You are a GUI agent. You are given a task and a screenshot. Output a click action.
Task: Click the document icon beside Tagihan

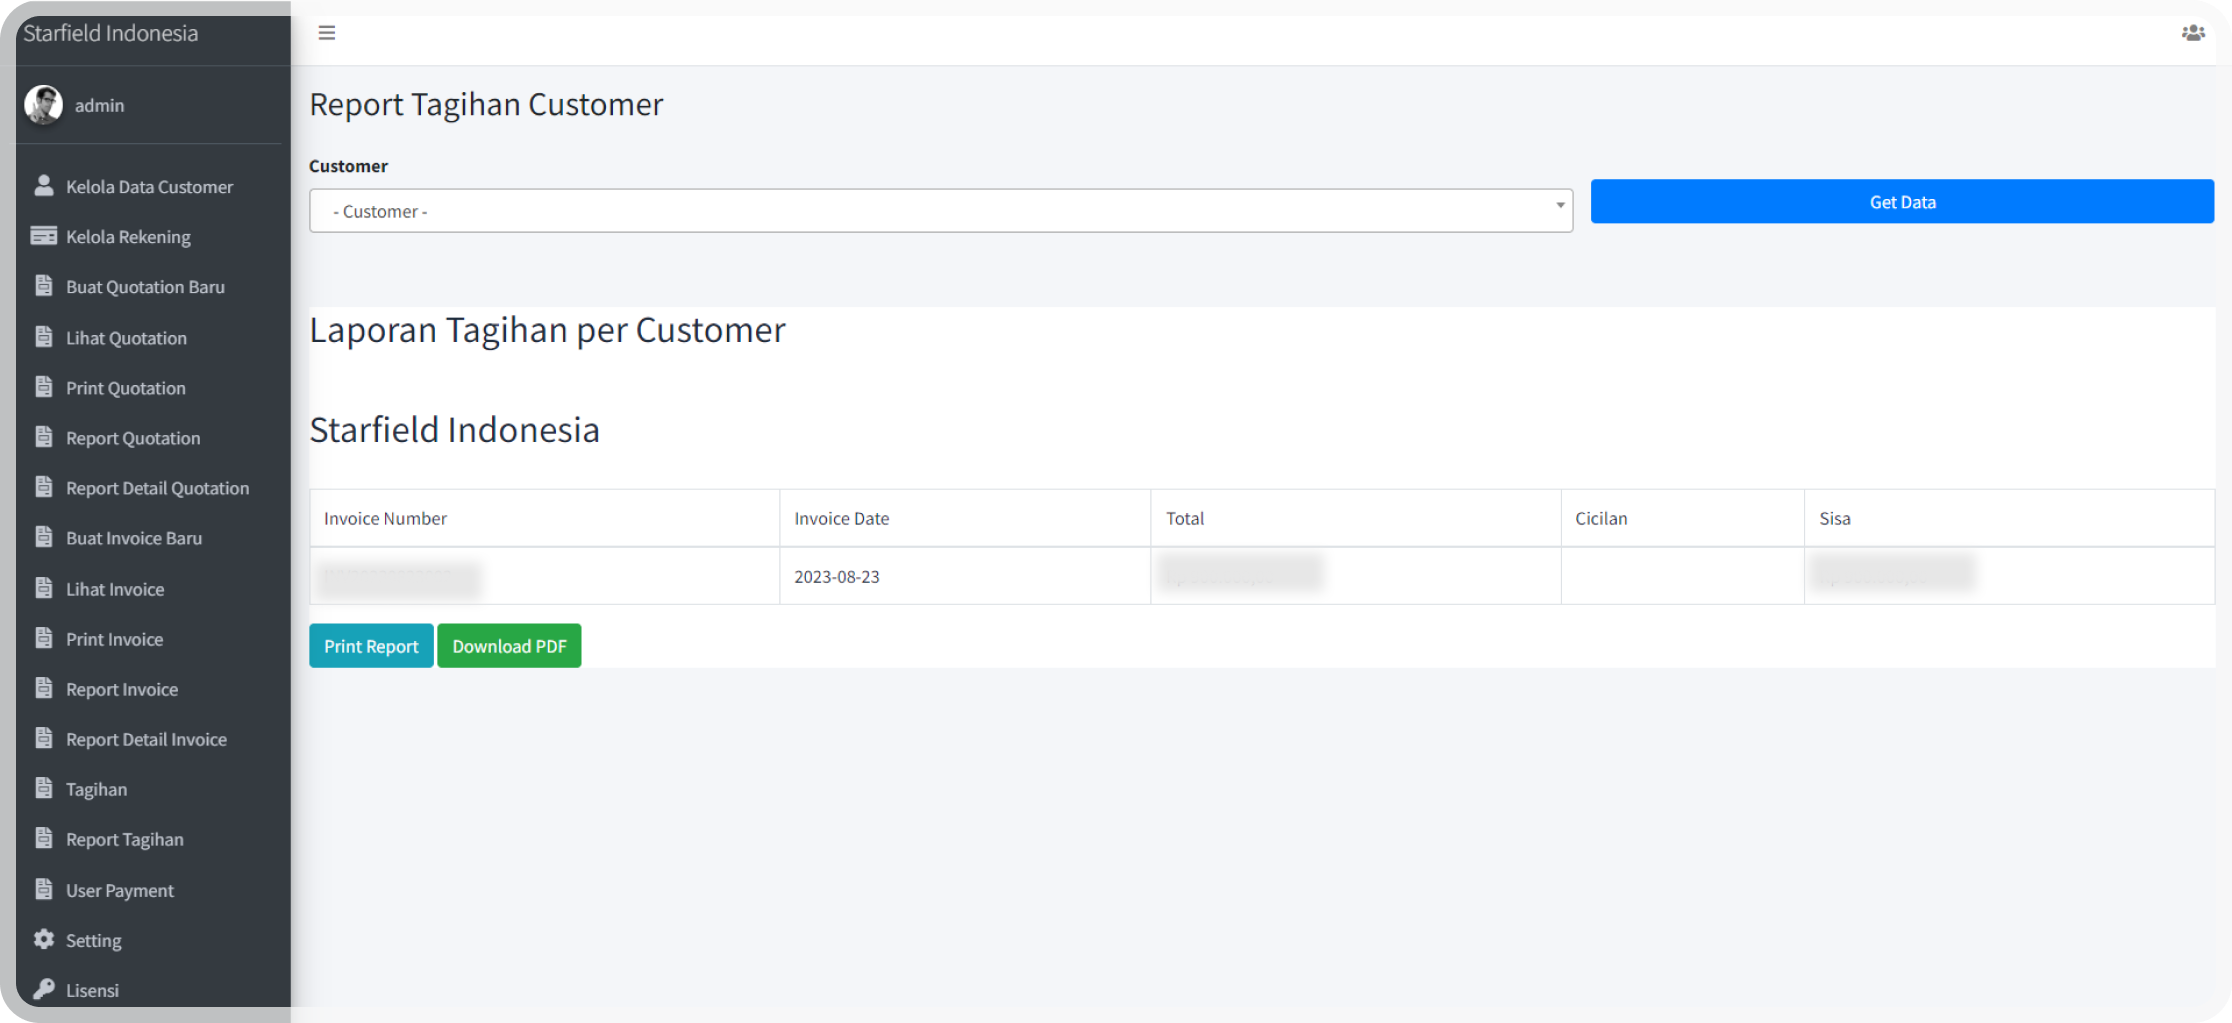(x=44, y=788)
